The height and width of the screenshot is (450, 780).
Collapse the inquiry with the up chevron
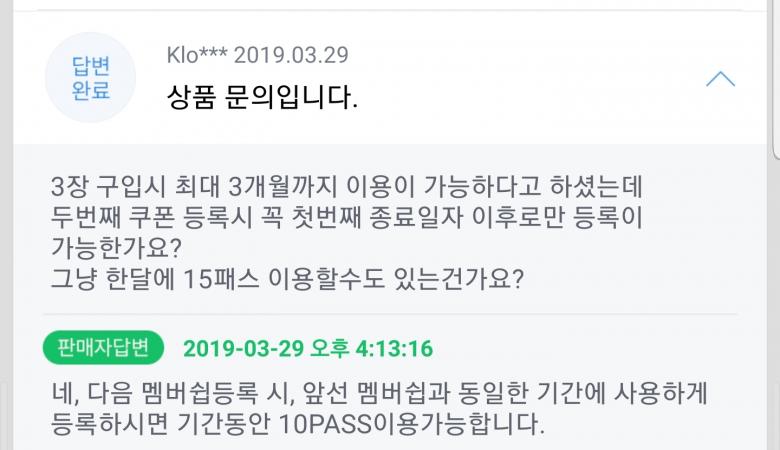720,79
